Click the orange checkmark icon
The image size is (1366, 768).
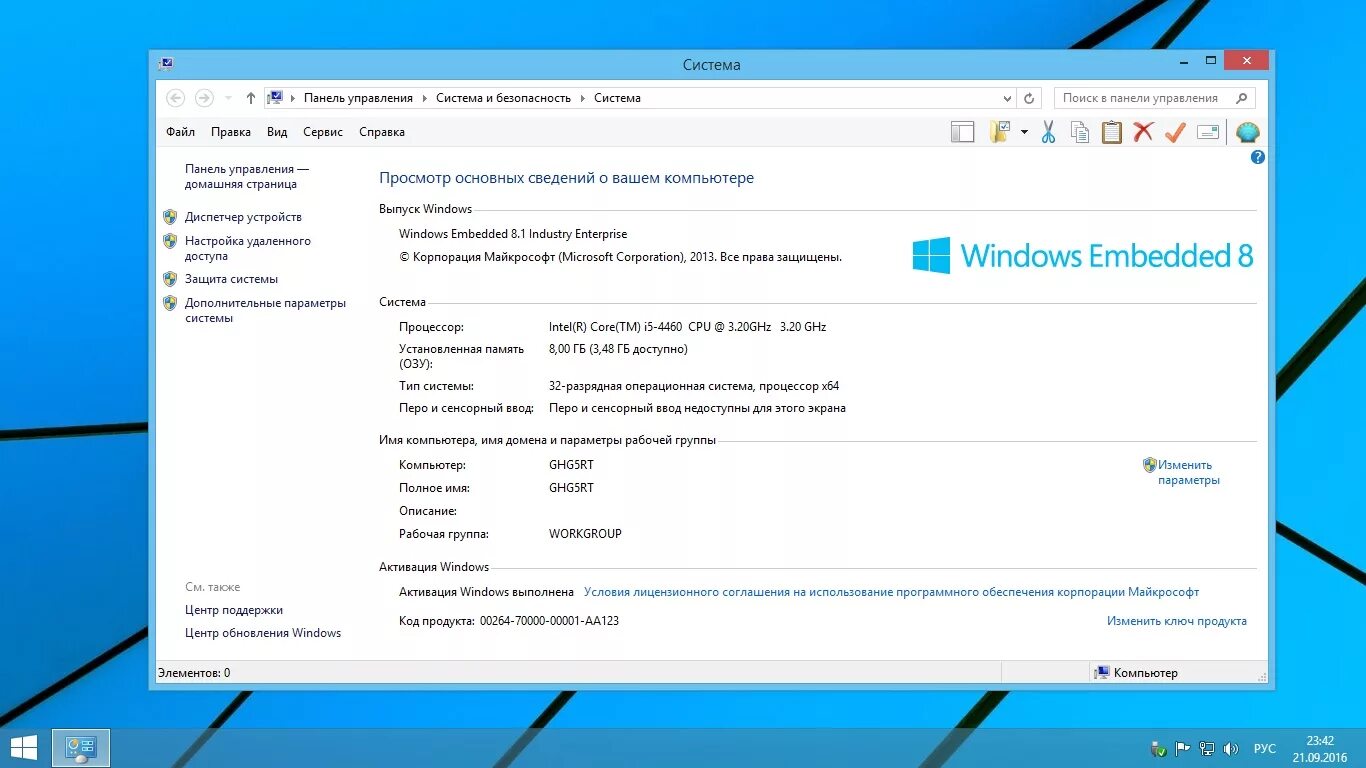pos(1175,132)
